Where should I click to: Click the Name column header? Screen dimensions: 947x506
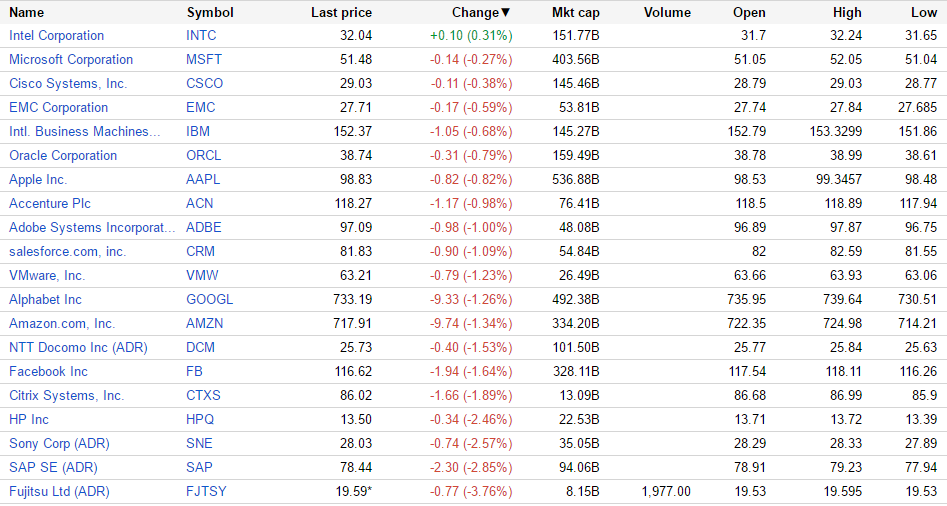27,12
